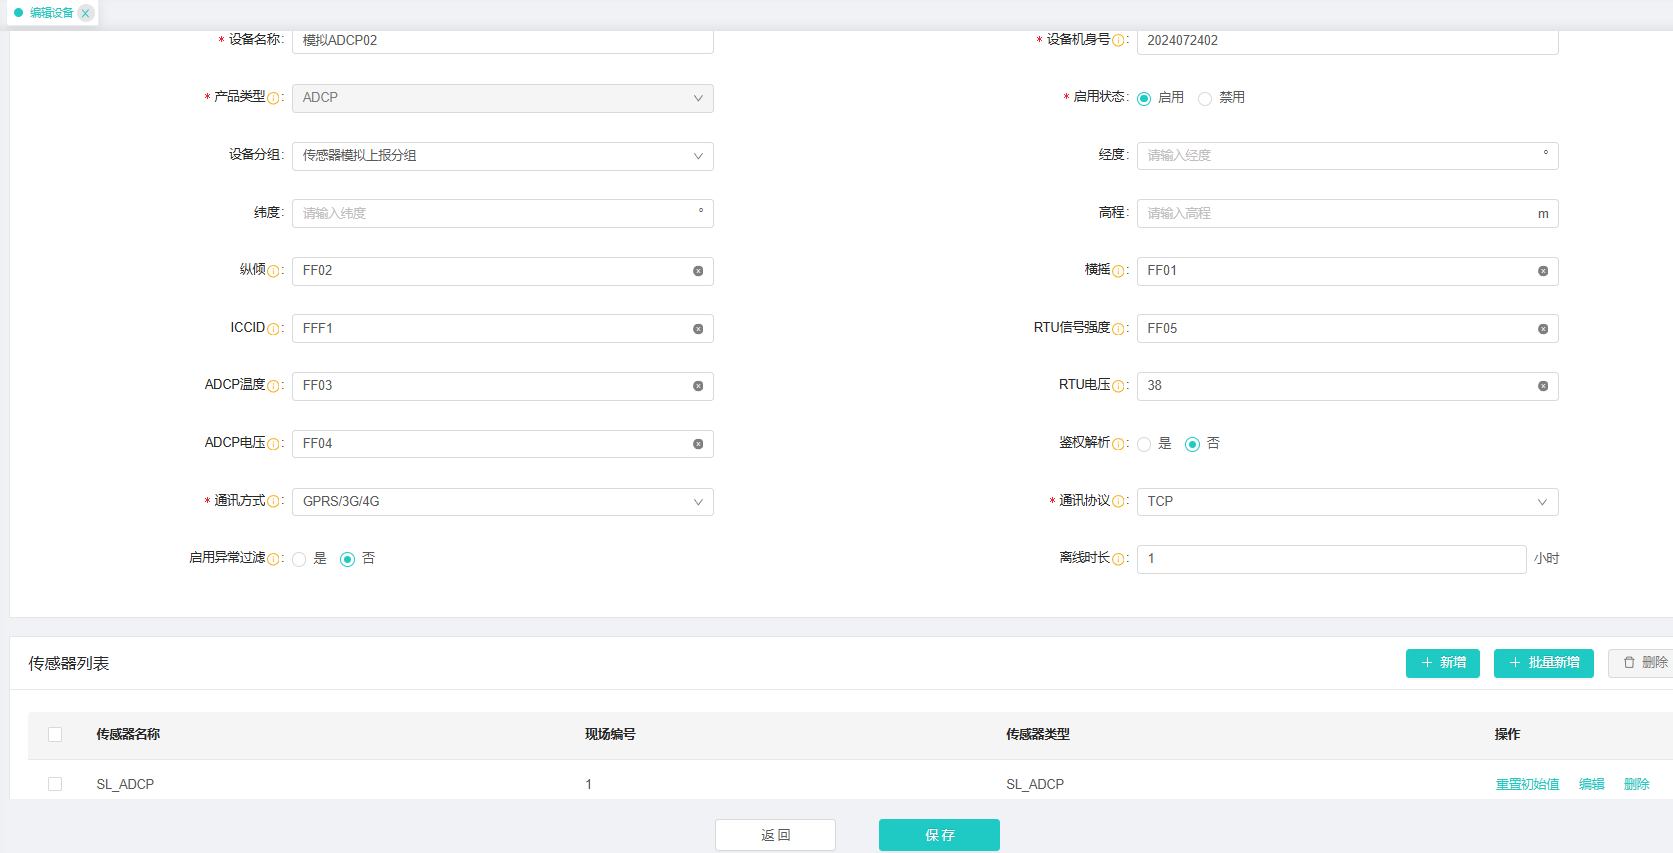Click the 经度 input field

point(1340,156)
